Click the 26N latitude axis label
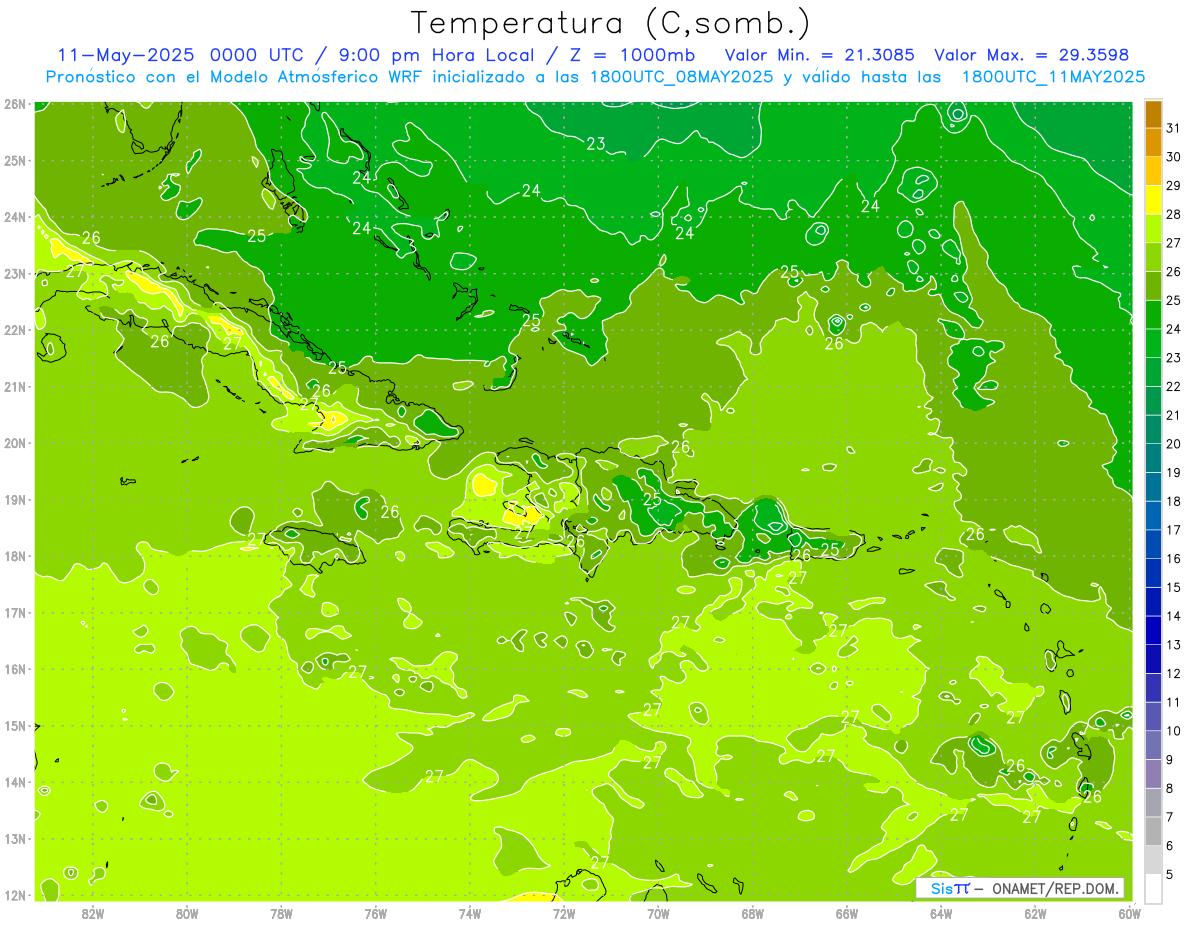This screenshot has width=1200, height=927. (x=15, y=104)
